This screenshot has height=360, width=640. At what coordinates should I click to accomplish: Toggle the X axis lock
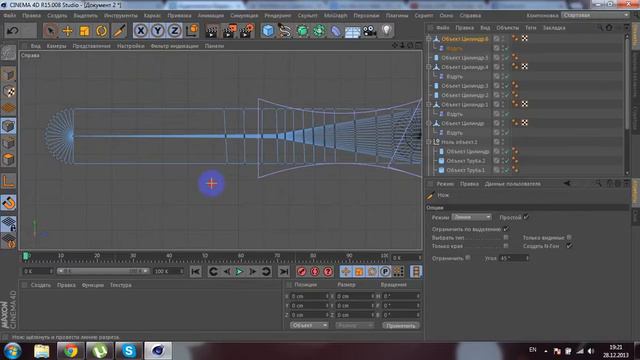click(x=141, y=31)
